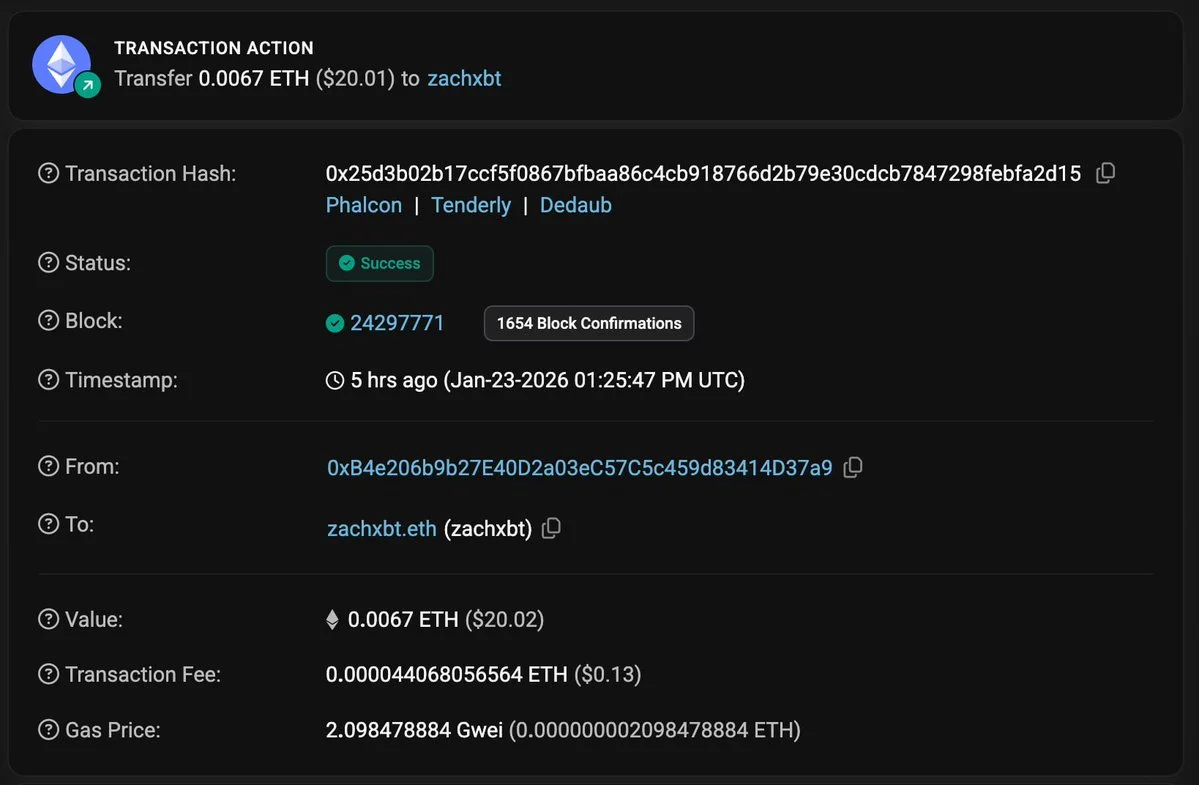Click the 1654 Block Confirmations badge
The height and width of the screenshot is (785, 1199).
coord(589,323)
